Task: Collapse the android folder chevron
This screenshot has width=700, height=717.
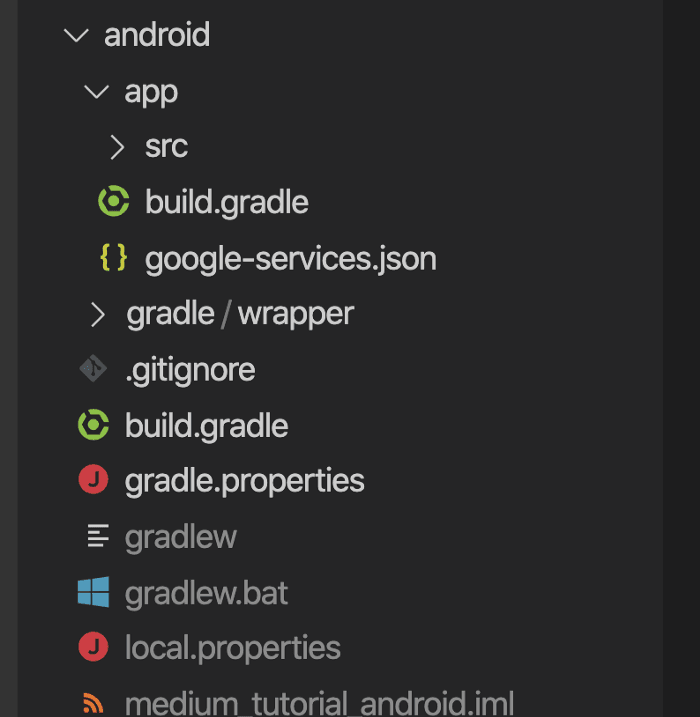Action: coord(76,35)
